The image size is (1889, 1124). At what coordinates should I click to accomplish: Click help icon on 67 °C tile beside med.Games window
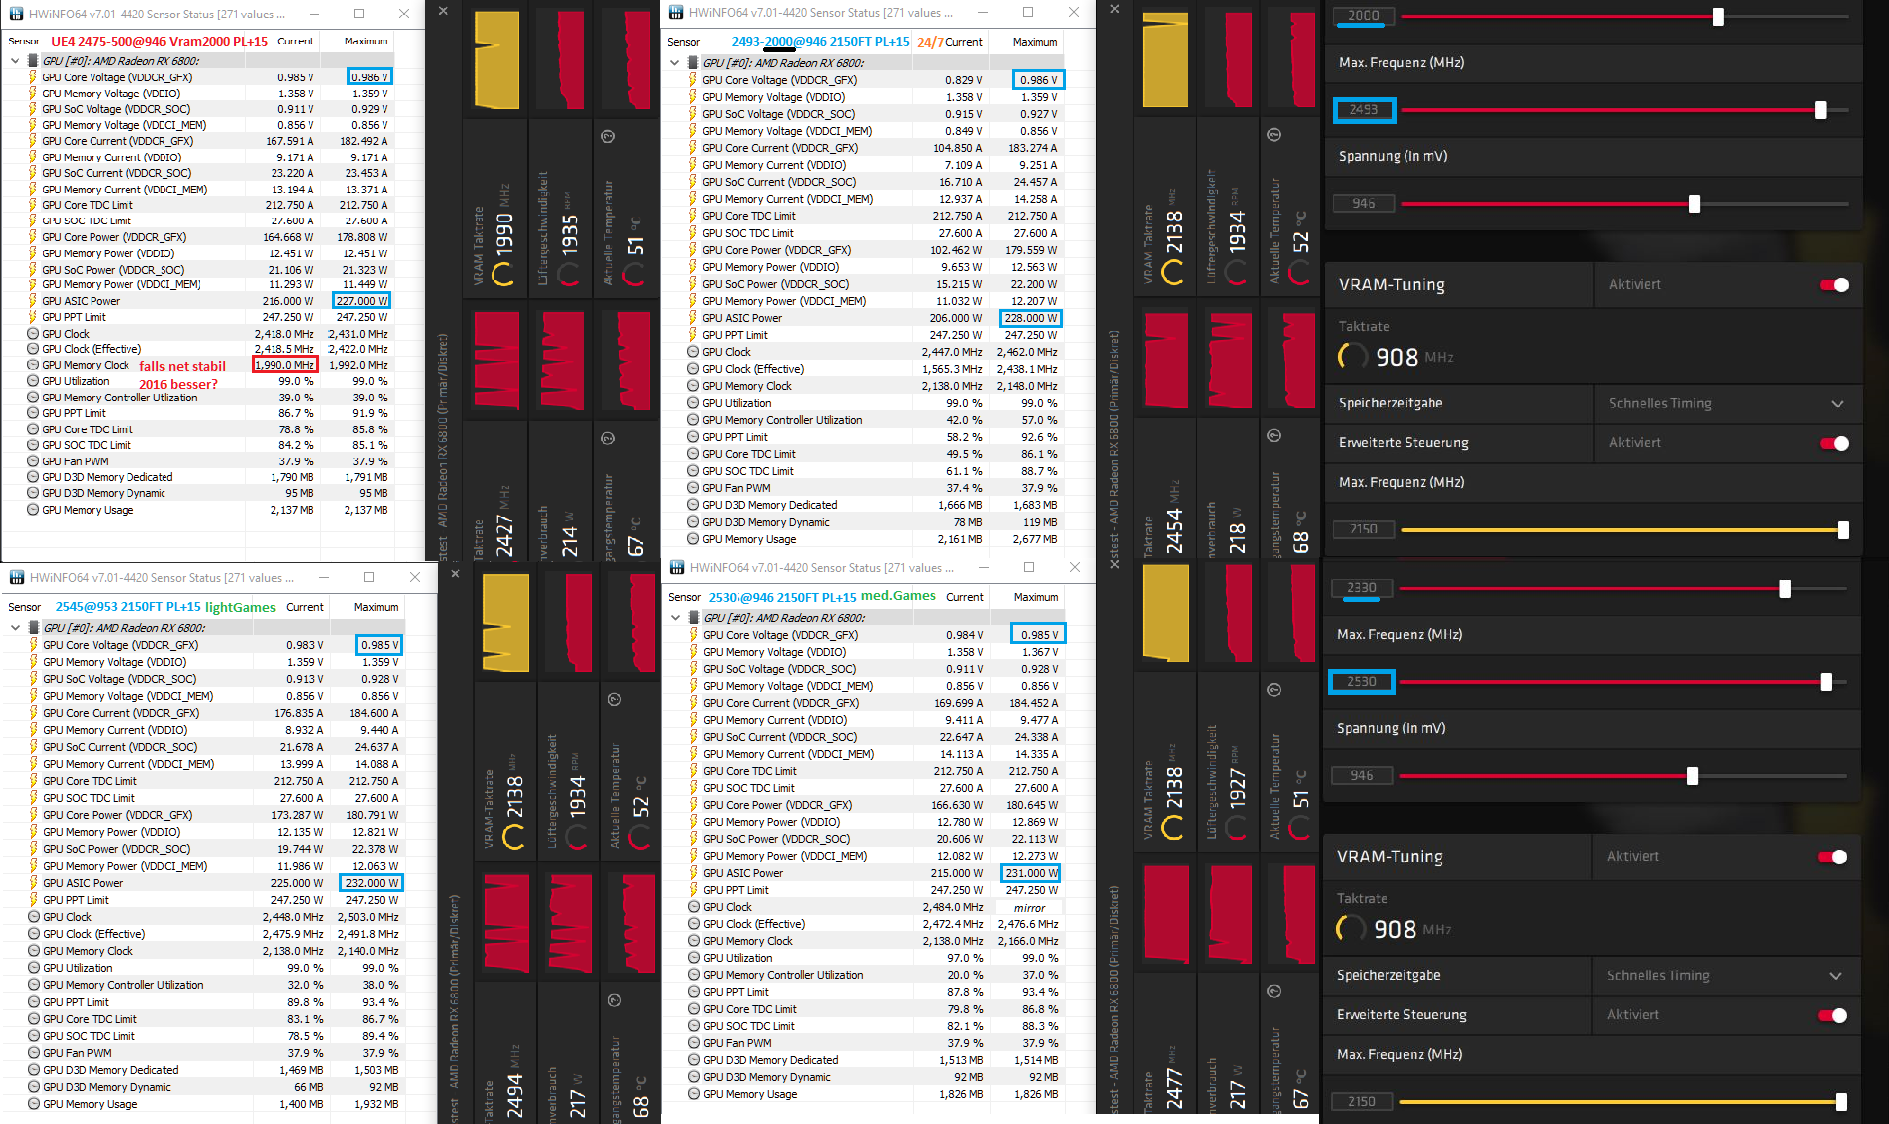click(x=1274, y=991)
